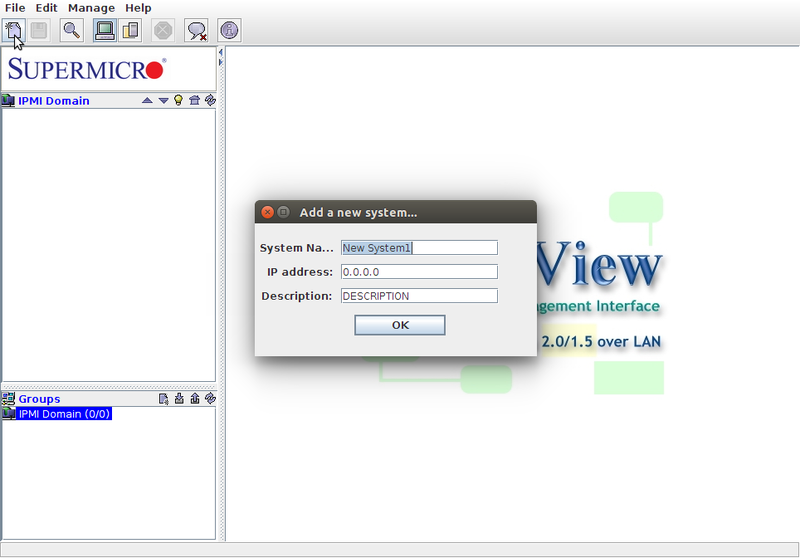Click the building icon in IPMI Domain header

pos(194,100)
